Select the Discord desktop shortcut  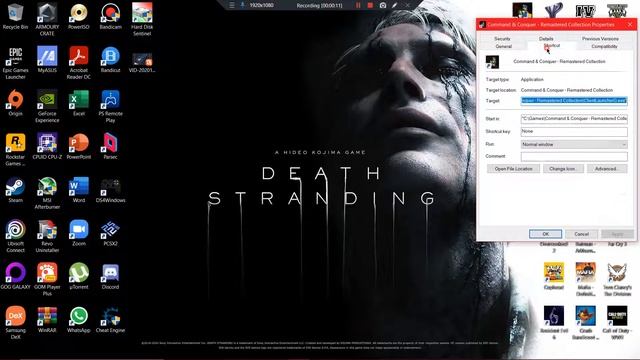point(111,276)
